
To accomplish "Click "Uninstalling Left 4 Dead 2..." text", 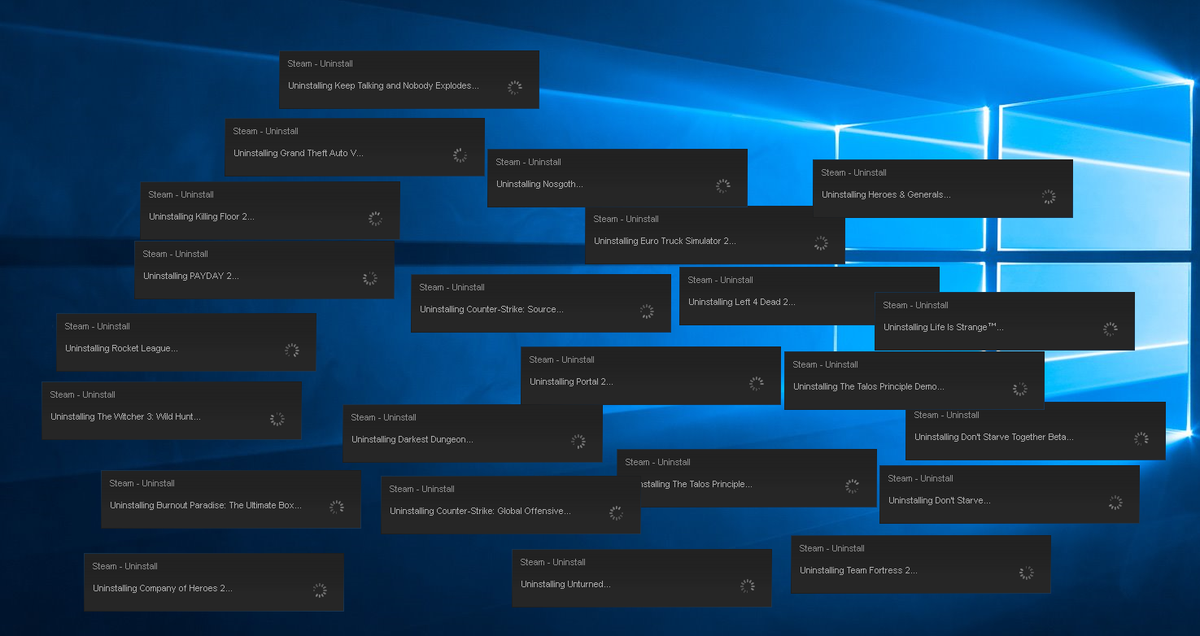I will point(741,302).
